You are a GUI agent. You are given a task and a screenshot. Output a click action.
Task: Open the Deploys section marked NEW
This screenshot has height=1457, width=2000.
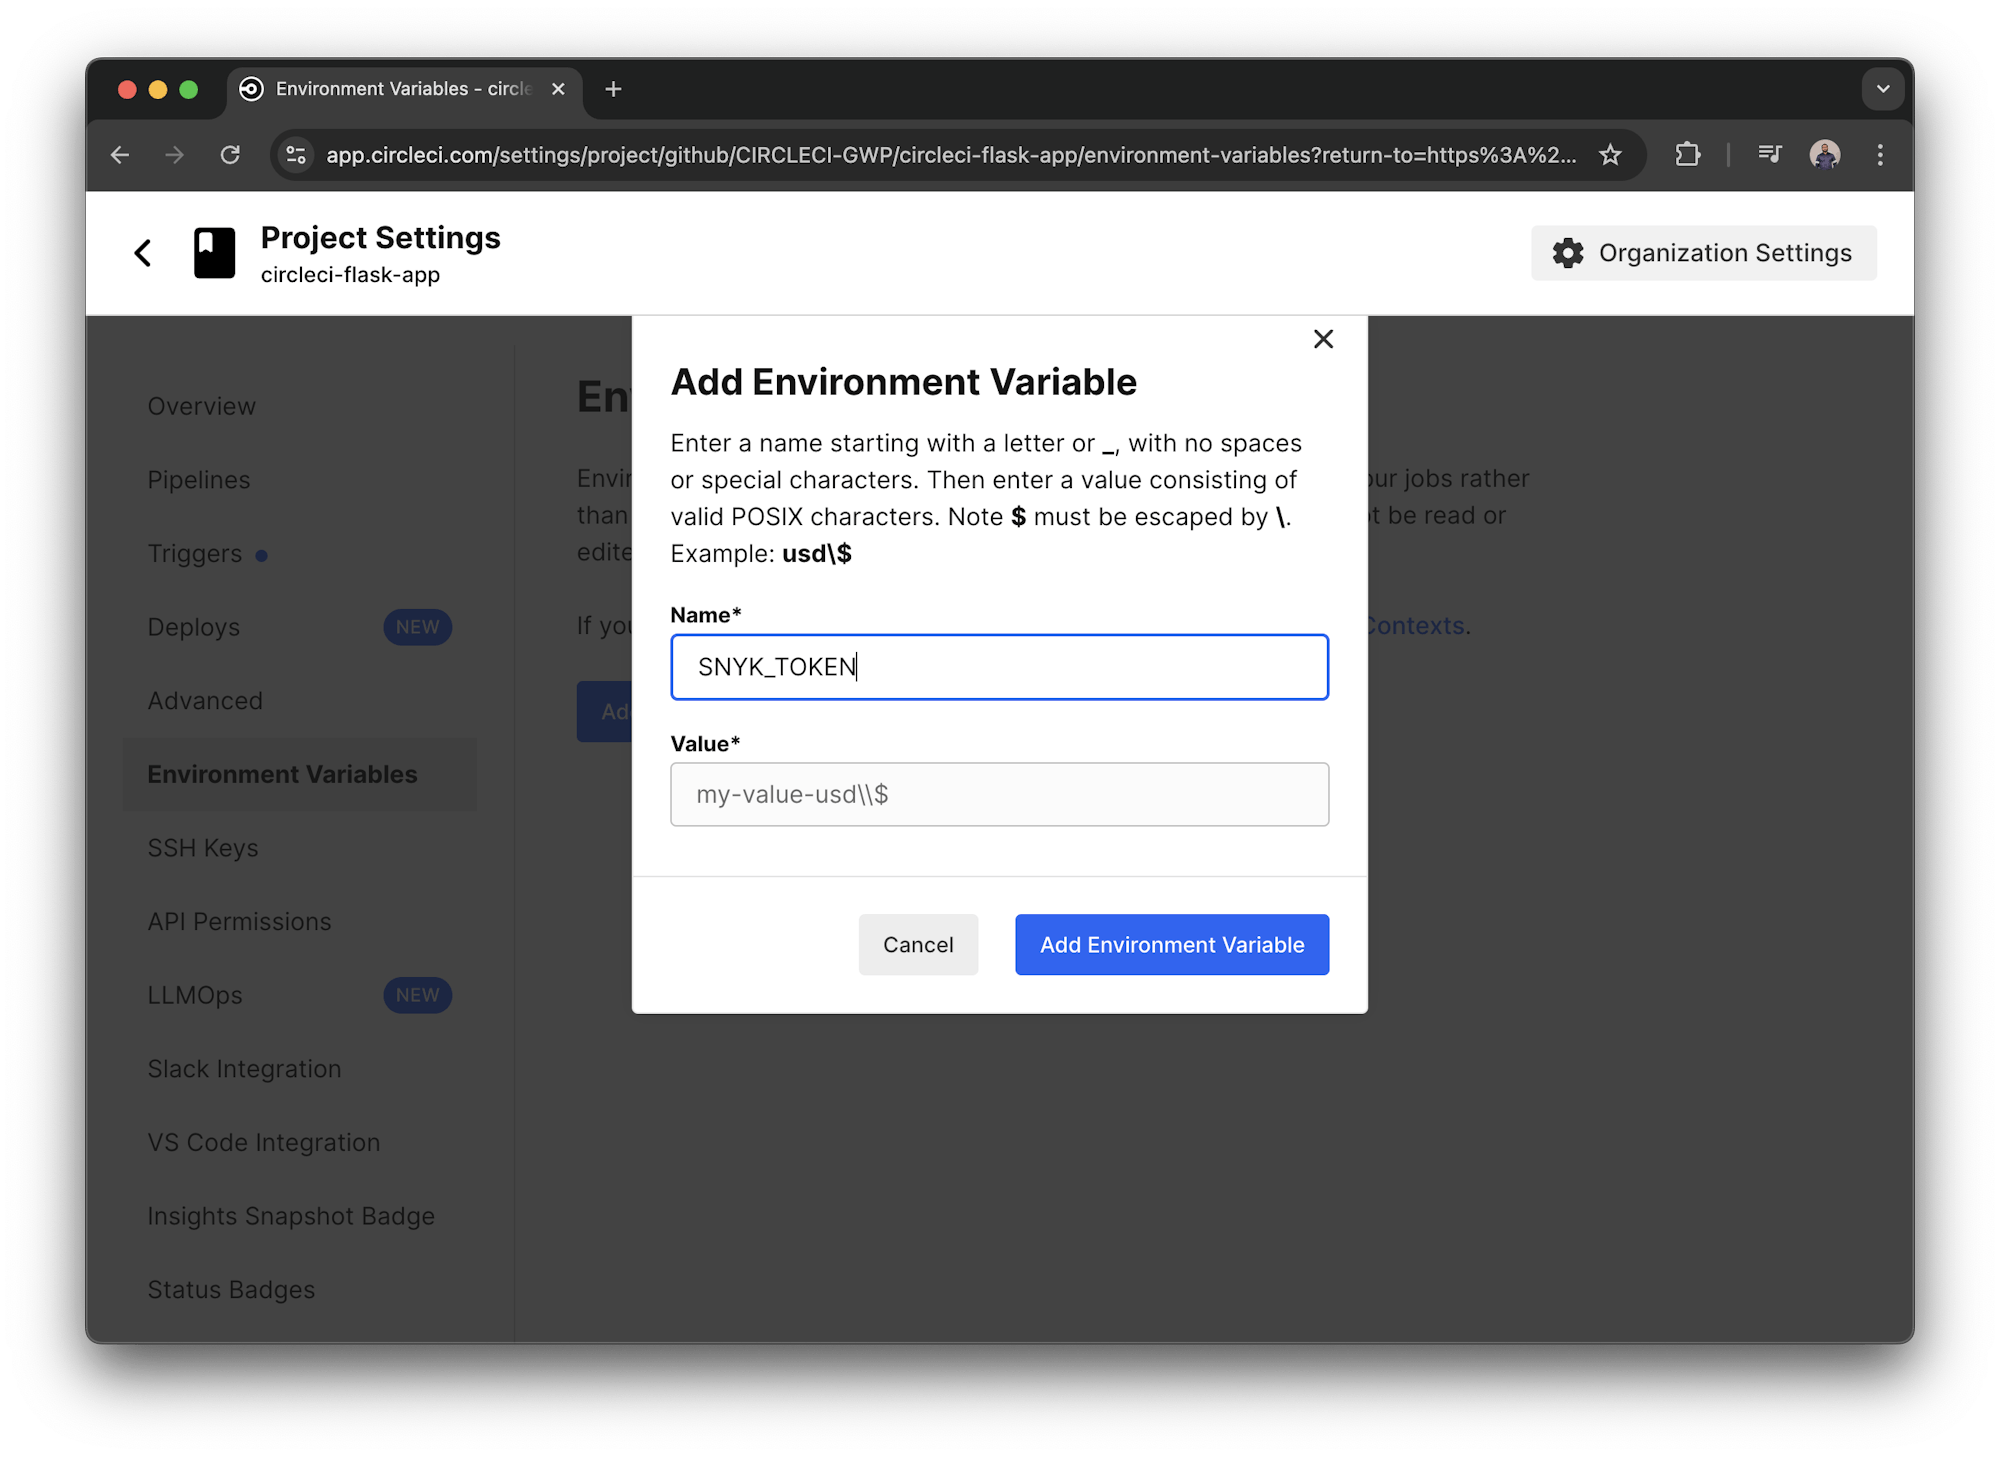click(x=193, y=627)
